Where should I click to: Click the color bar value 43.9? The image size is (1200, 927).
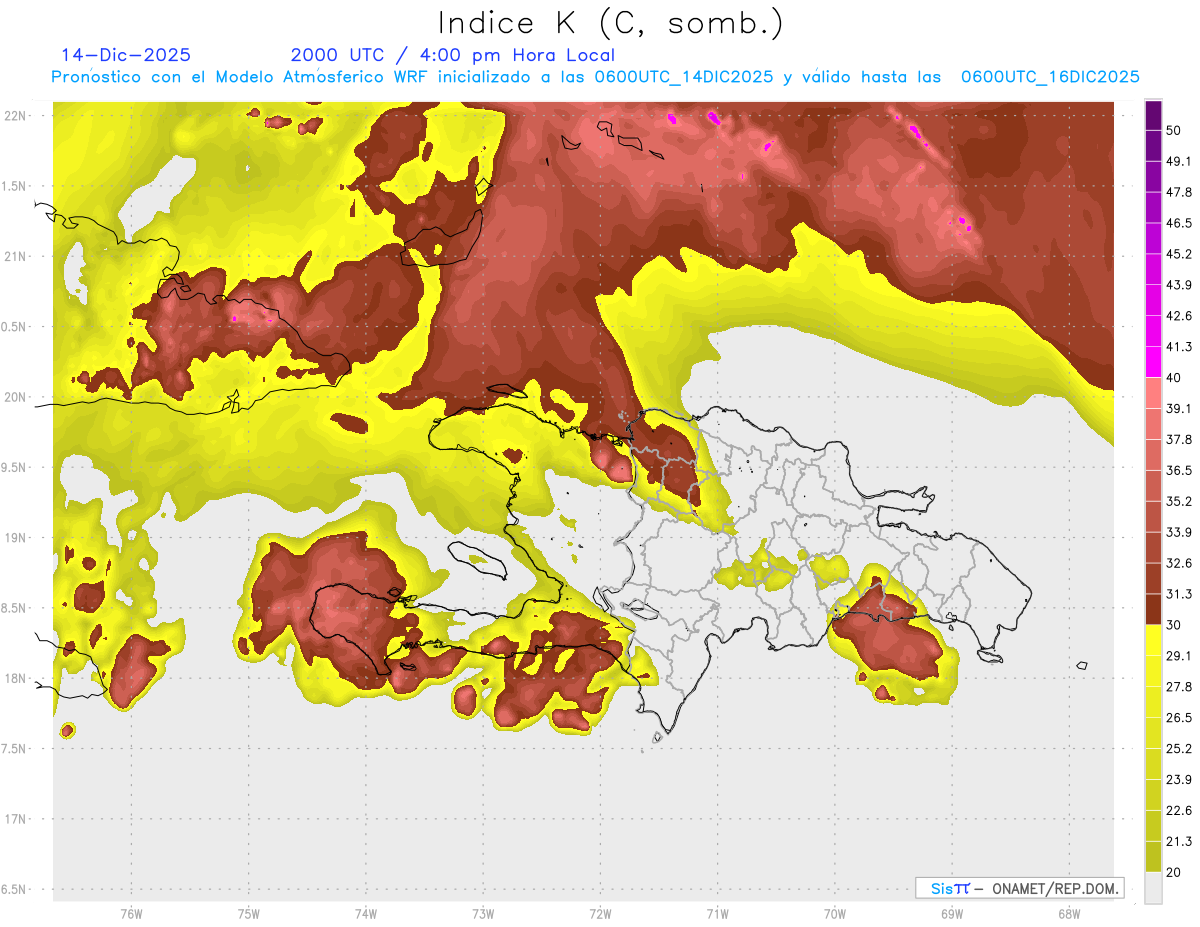[1178, 285]
